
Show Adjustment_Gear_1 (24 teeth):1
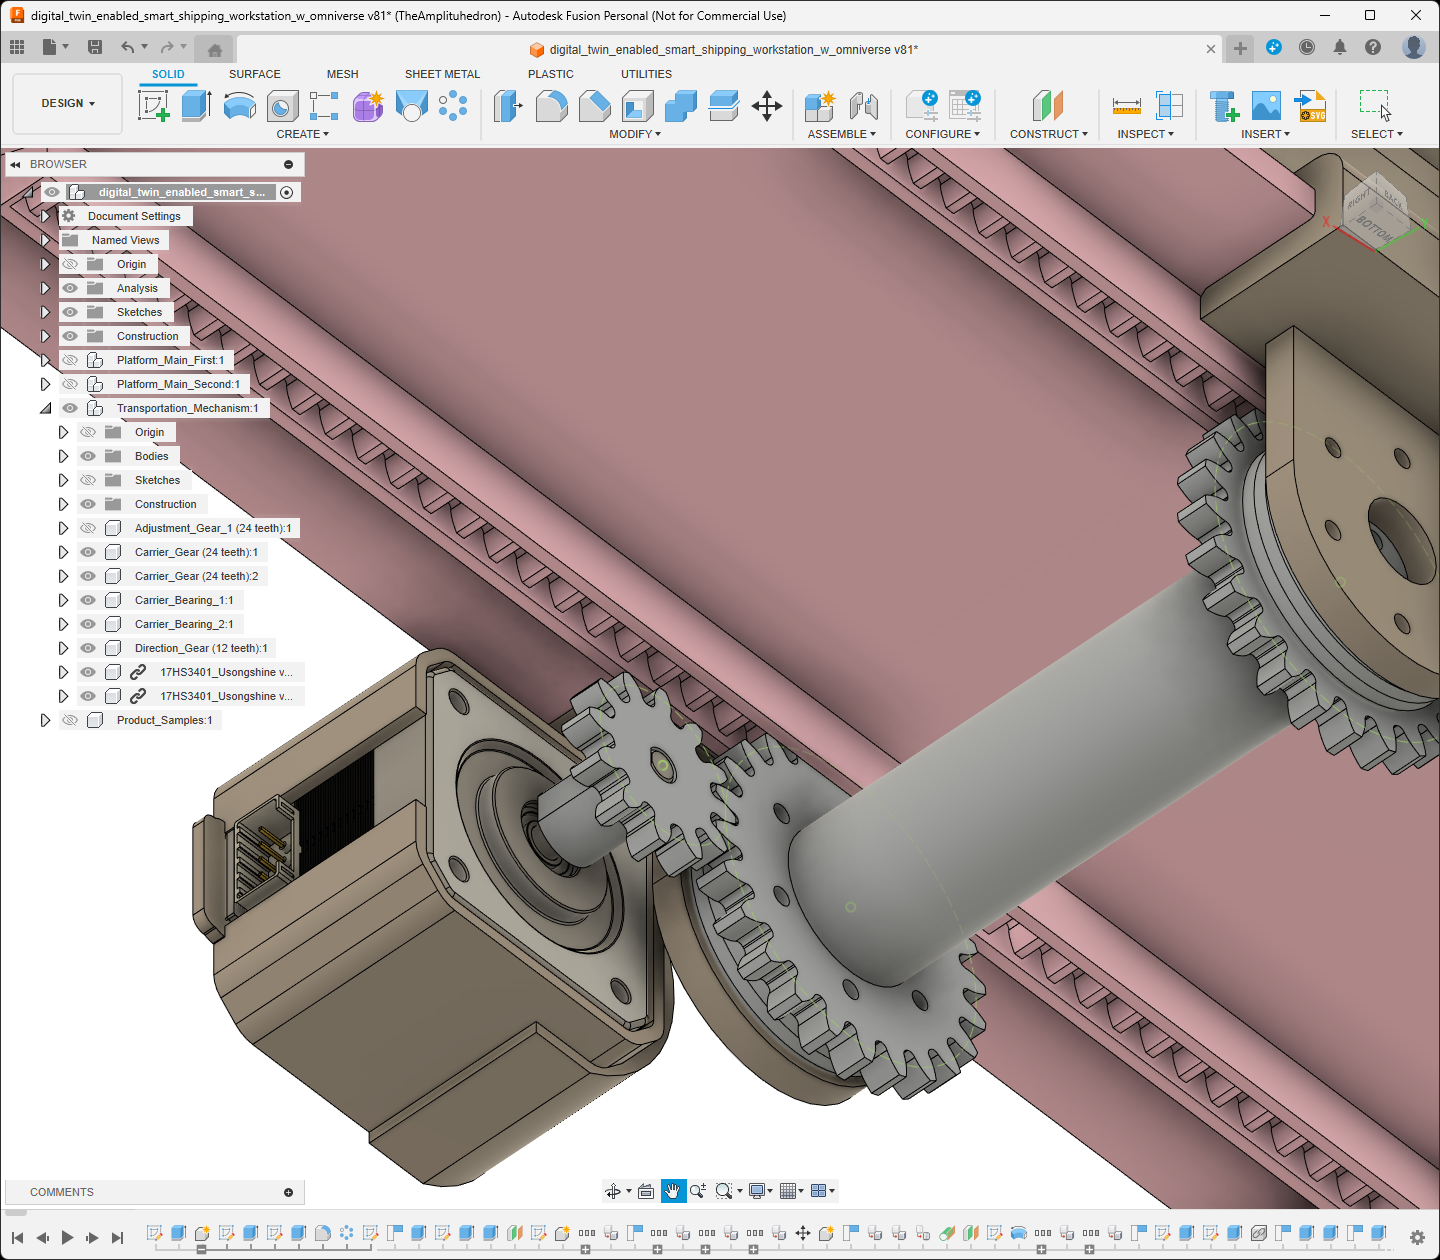tap(88, 528)
